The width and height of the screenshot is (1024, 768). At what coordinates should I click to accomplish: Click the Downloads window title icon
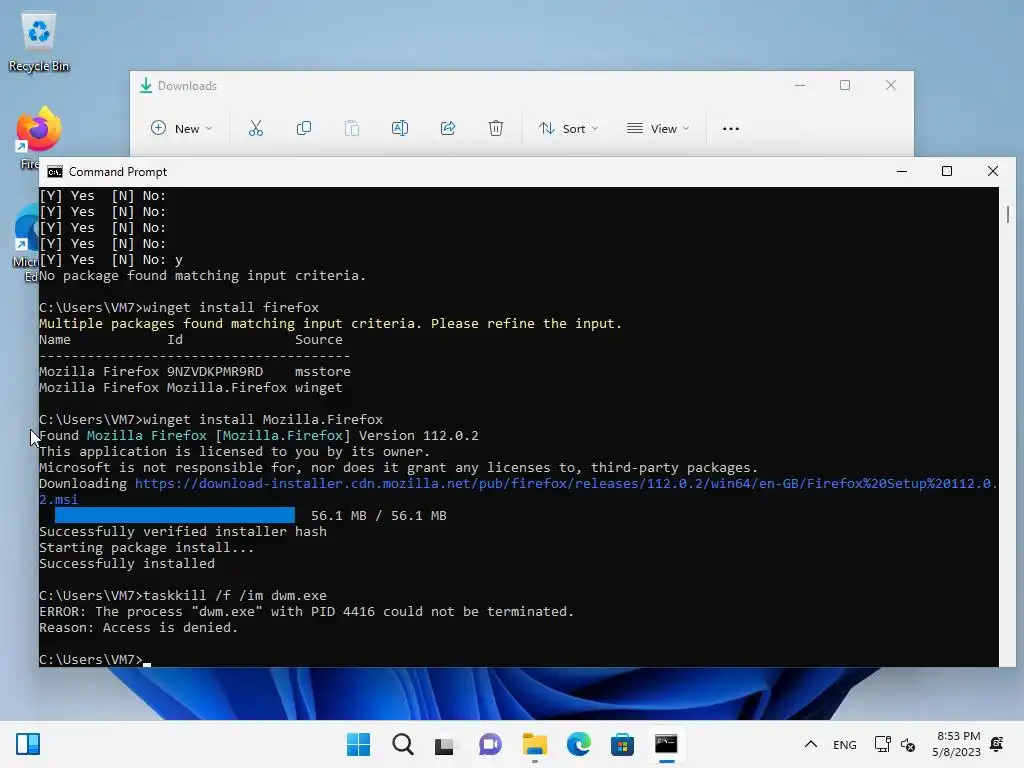(146, 86)
